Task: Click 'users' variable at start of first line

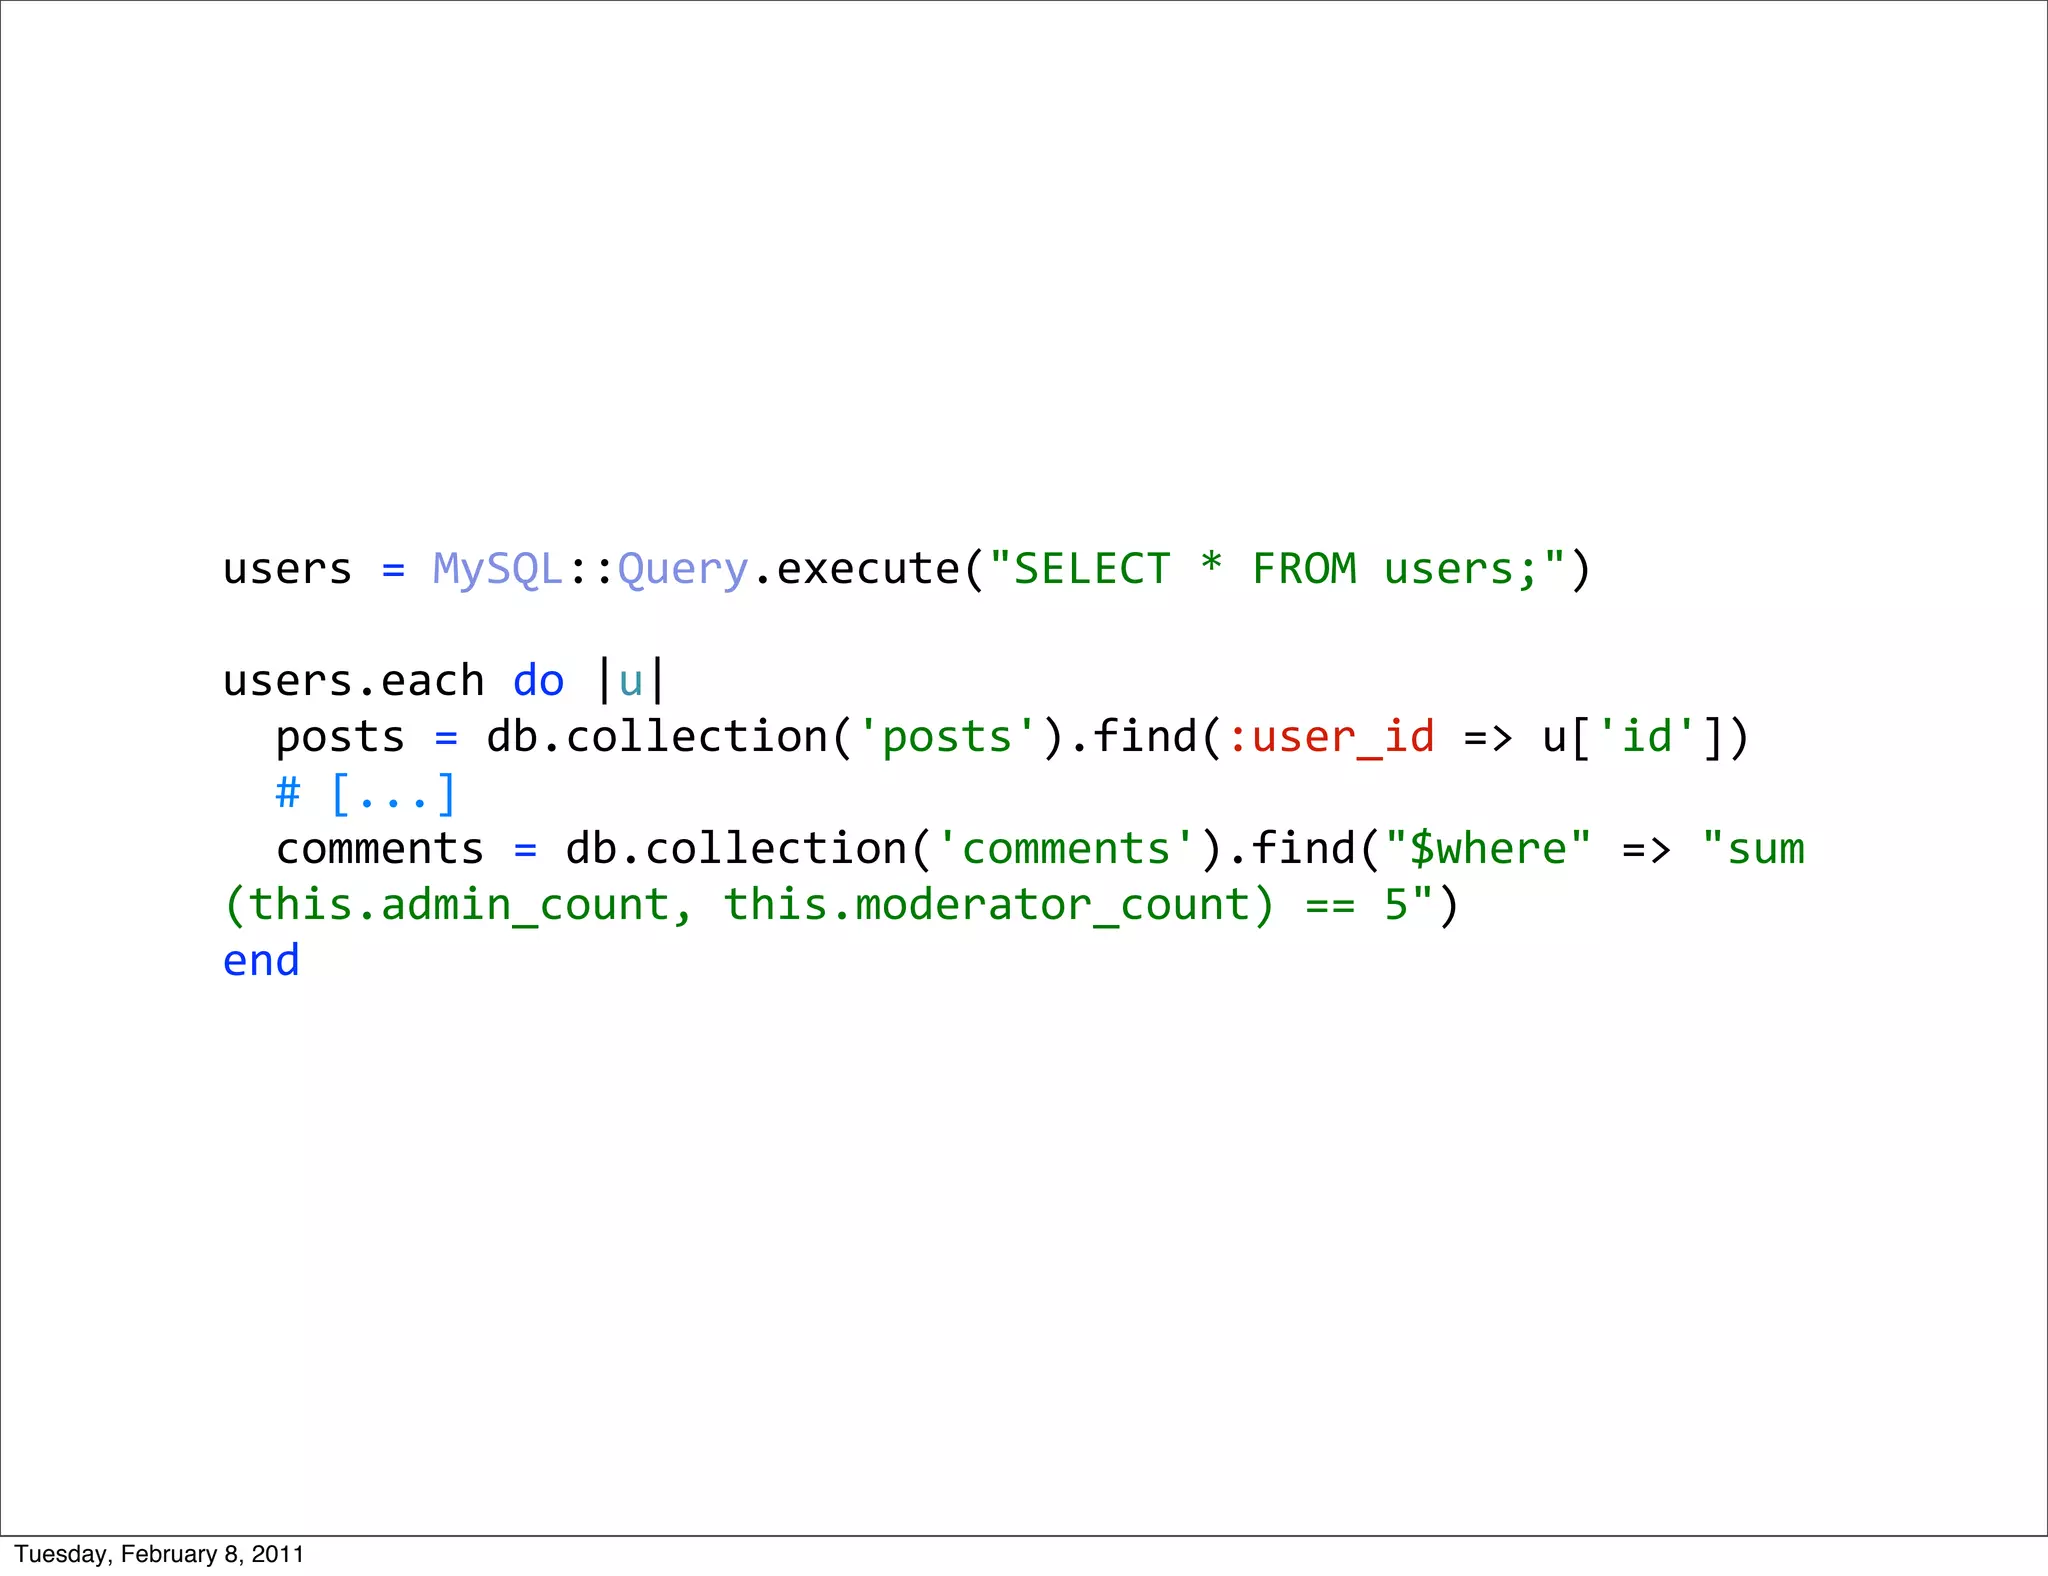Action: [287, 570]
